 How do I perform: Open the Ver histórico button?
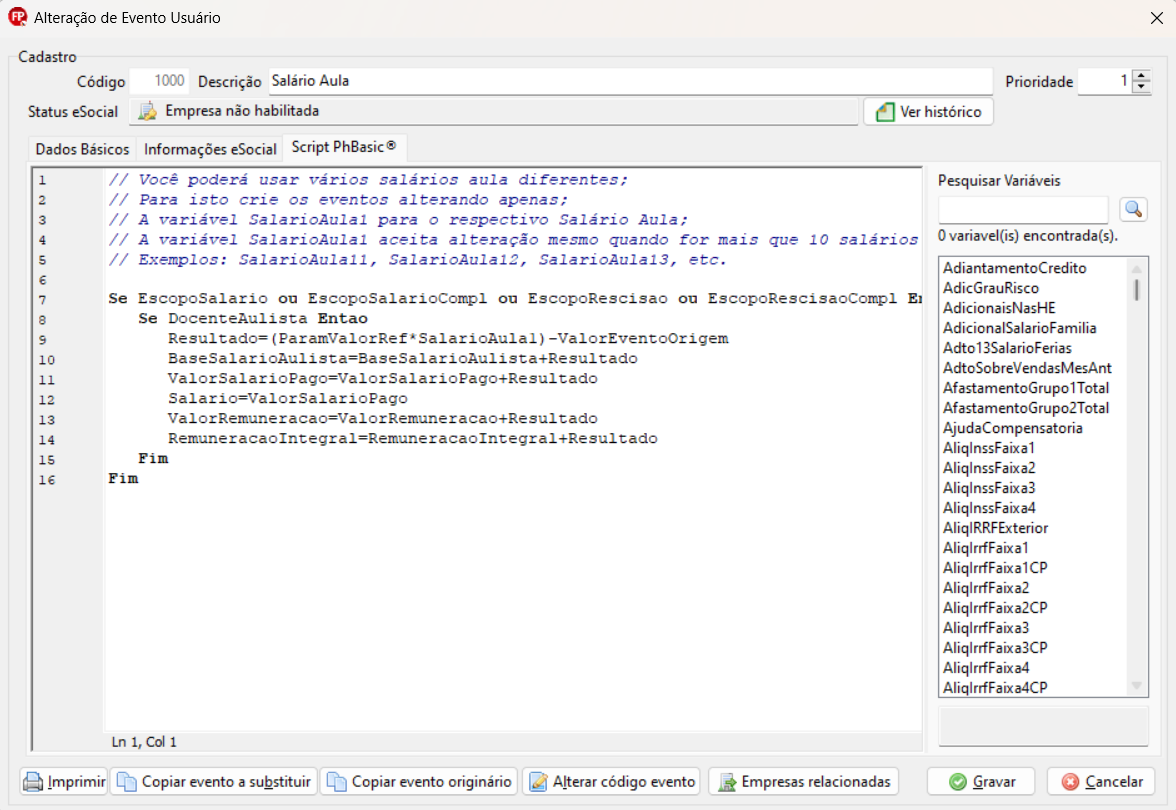click(928, 112)
